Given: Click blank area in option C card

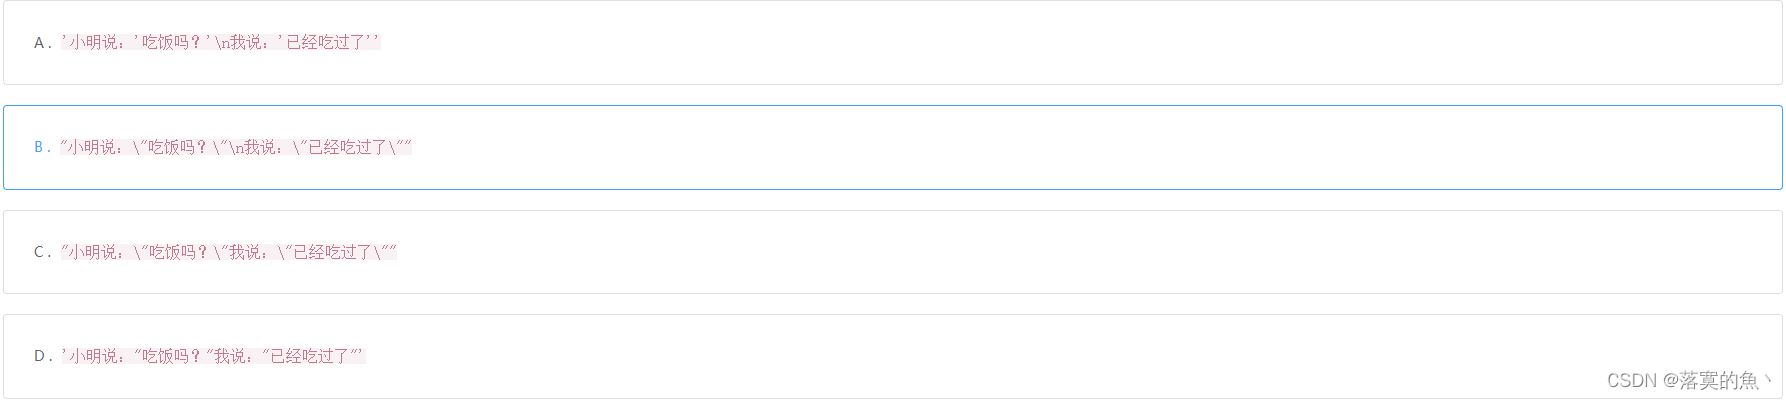Looking at the screenshot, I should coord(1000,252).
